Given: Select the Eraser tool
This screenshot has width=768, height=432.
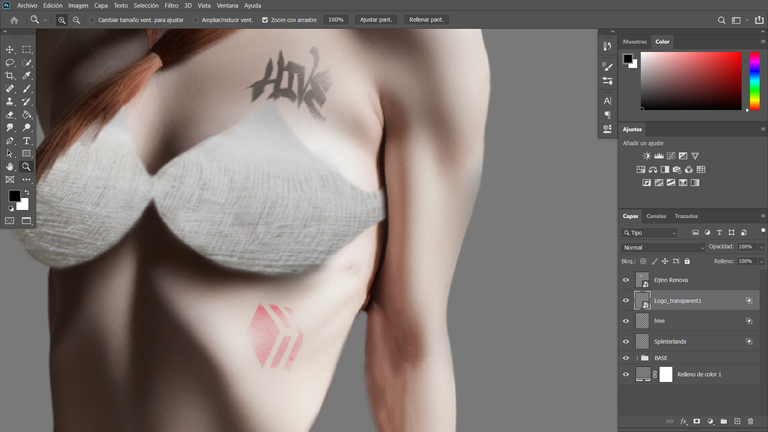Looking at the screenshot, I should pos(10,115).
